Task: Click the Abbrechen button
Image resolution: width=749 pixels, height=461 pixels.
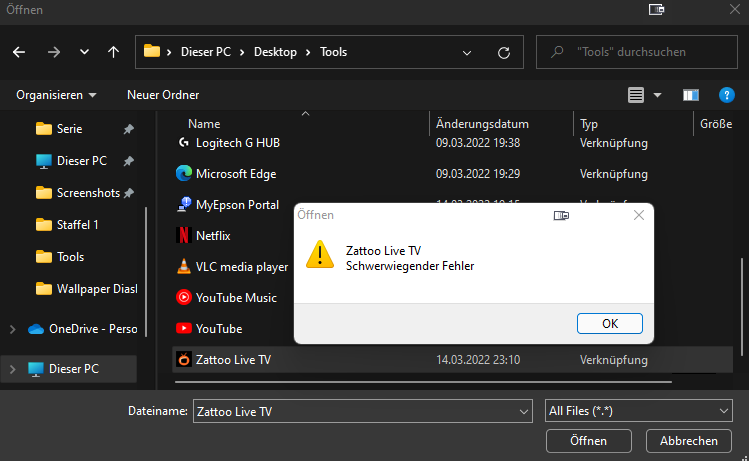Action: point(688,440)
